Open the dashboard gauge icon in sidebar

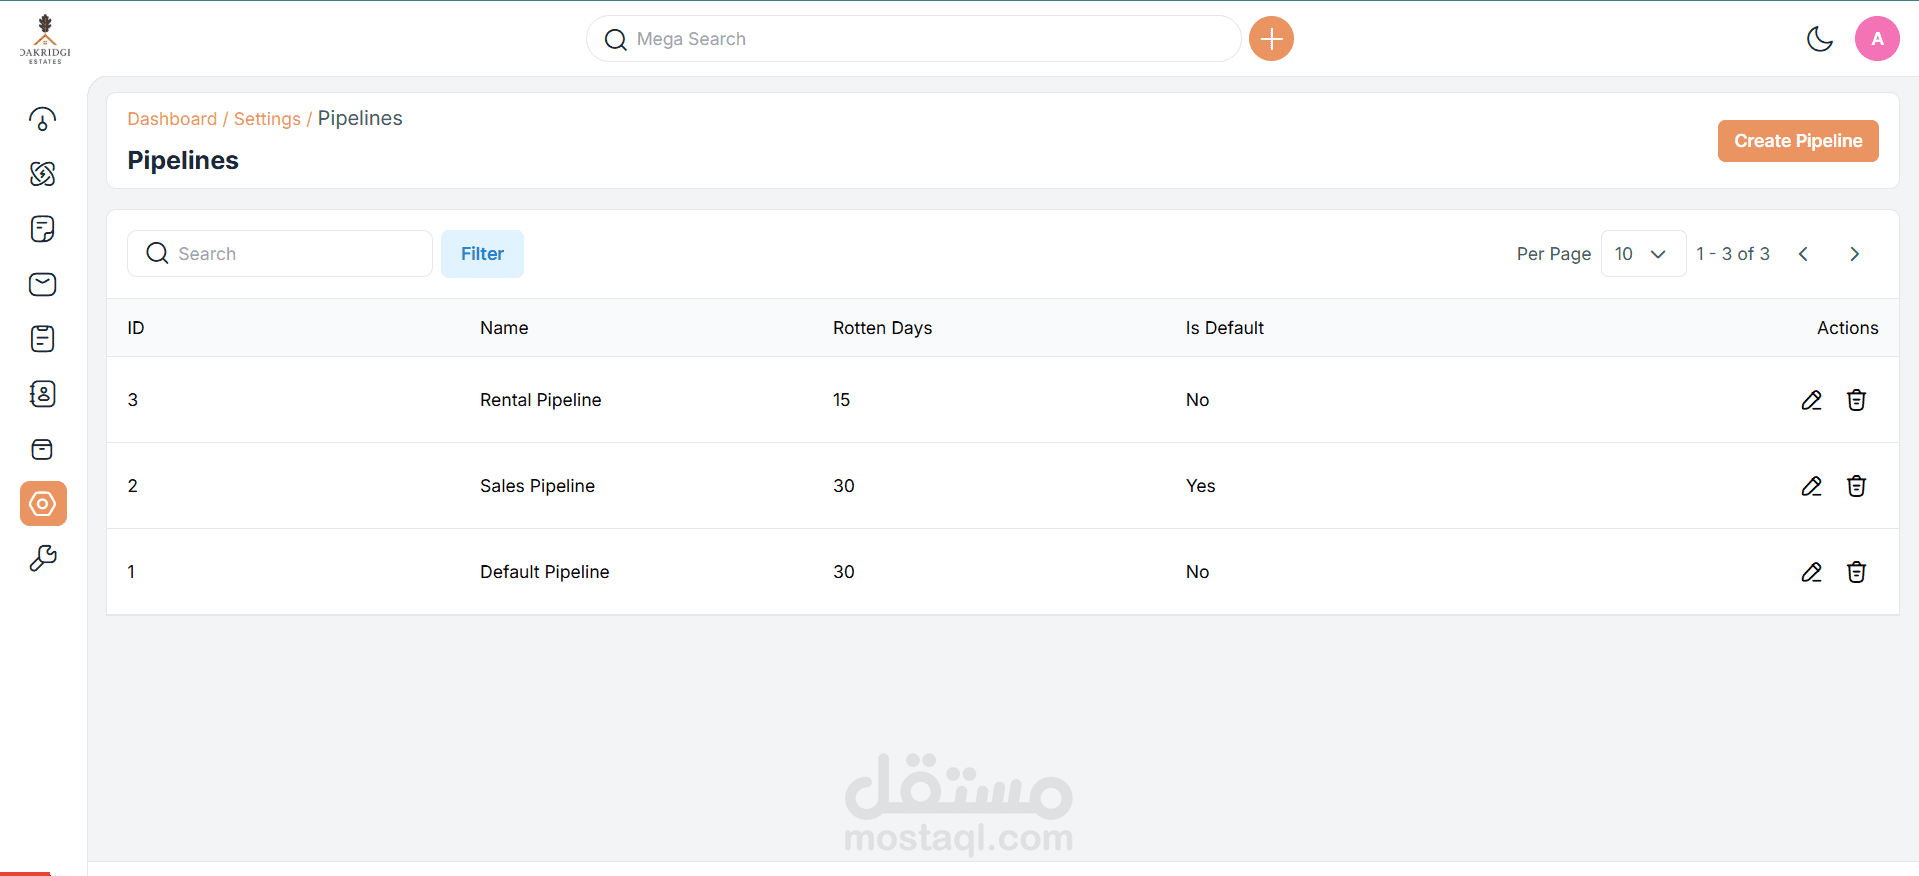[x=42, y=120]
